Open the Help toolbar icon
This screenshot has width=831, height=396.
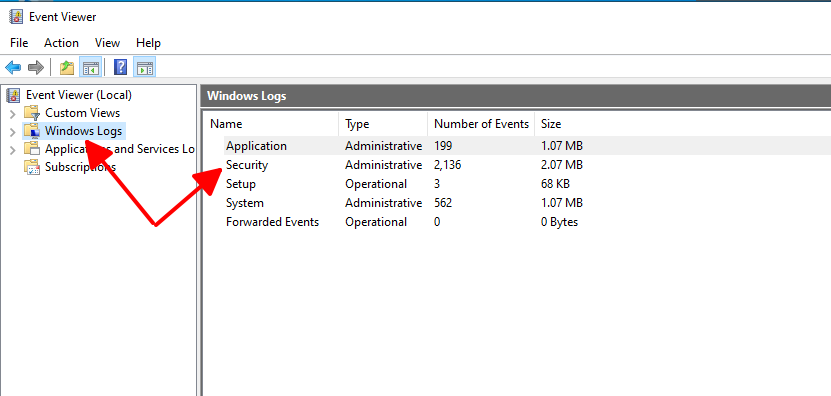point(121,67)
